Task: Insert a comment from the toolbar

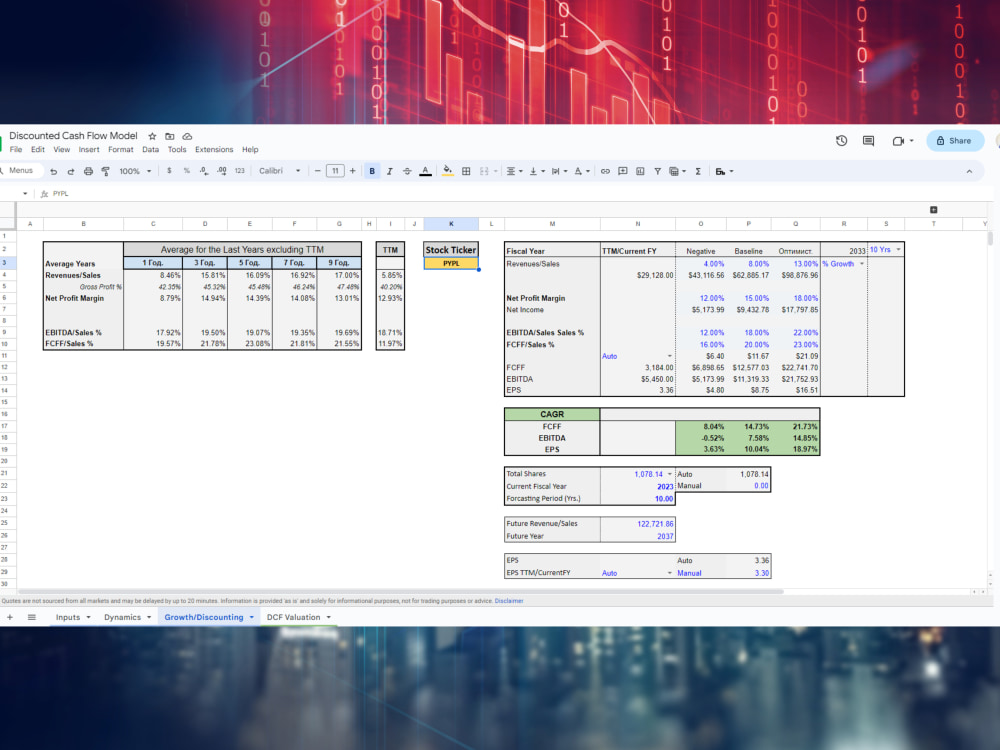Action: (x=622, y=171)
